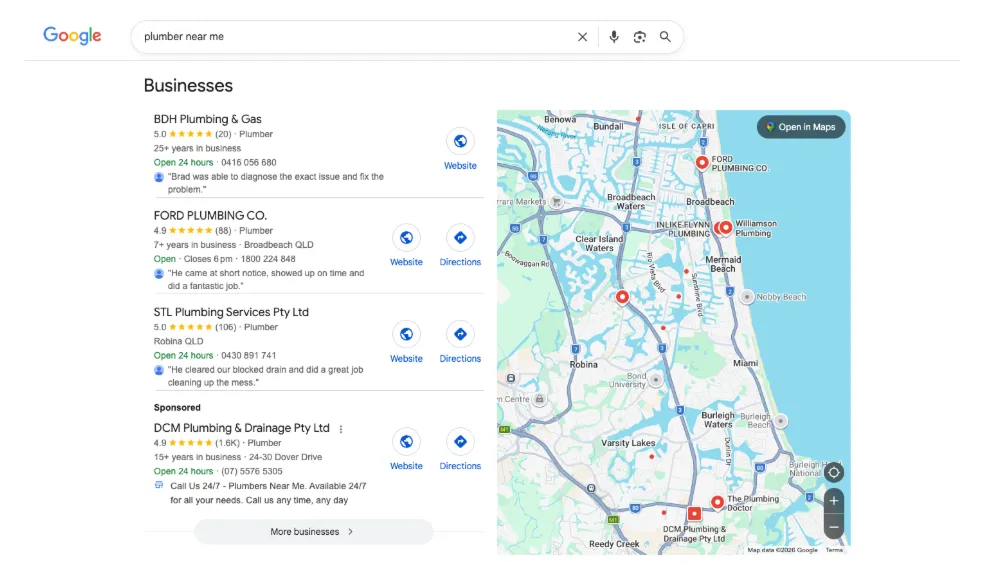Click DCM phone number (07) 5576 5305
Image resolution: width=986 pixels, height=577 pixels.
[252, 471]
